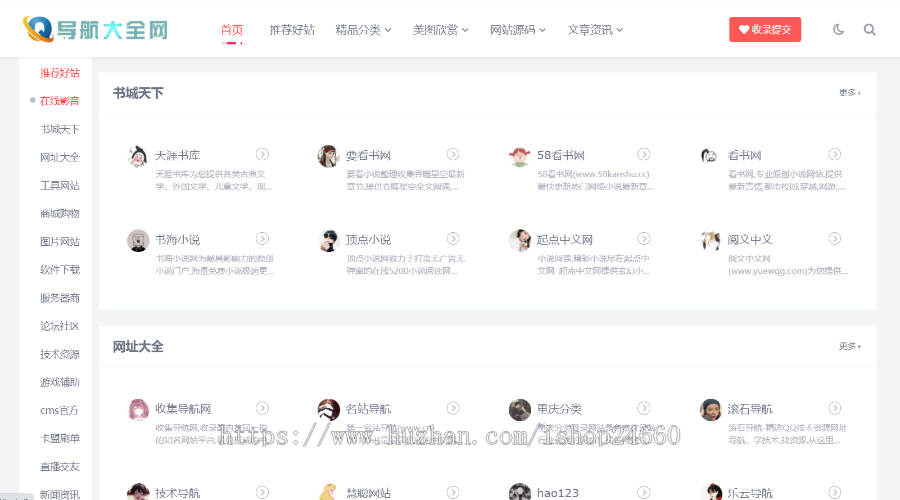Select 工具网站 in the left sidebar

[x=60, y=185]
